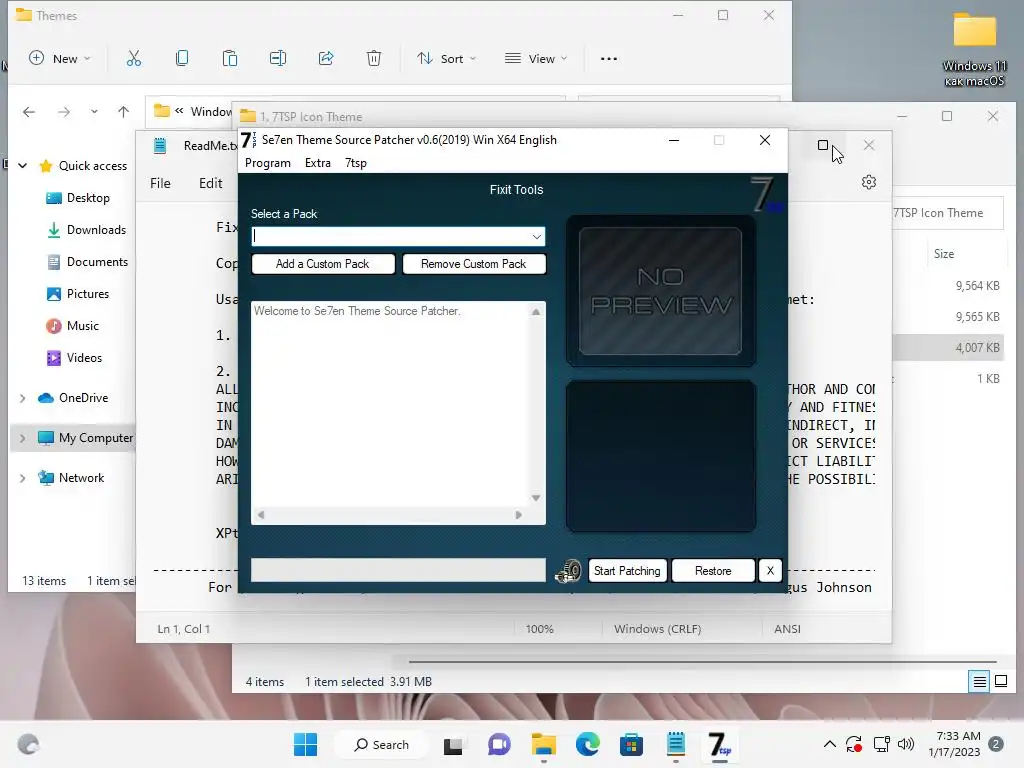Click the New button in Themes Explorer
The image size is (1024, 768).
tap(59, 59)
